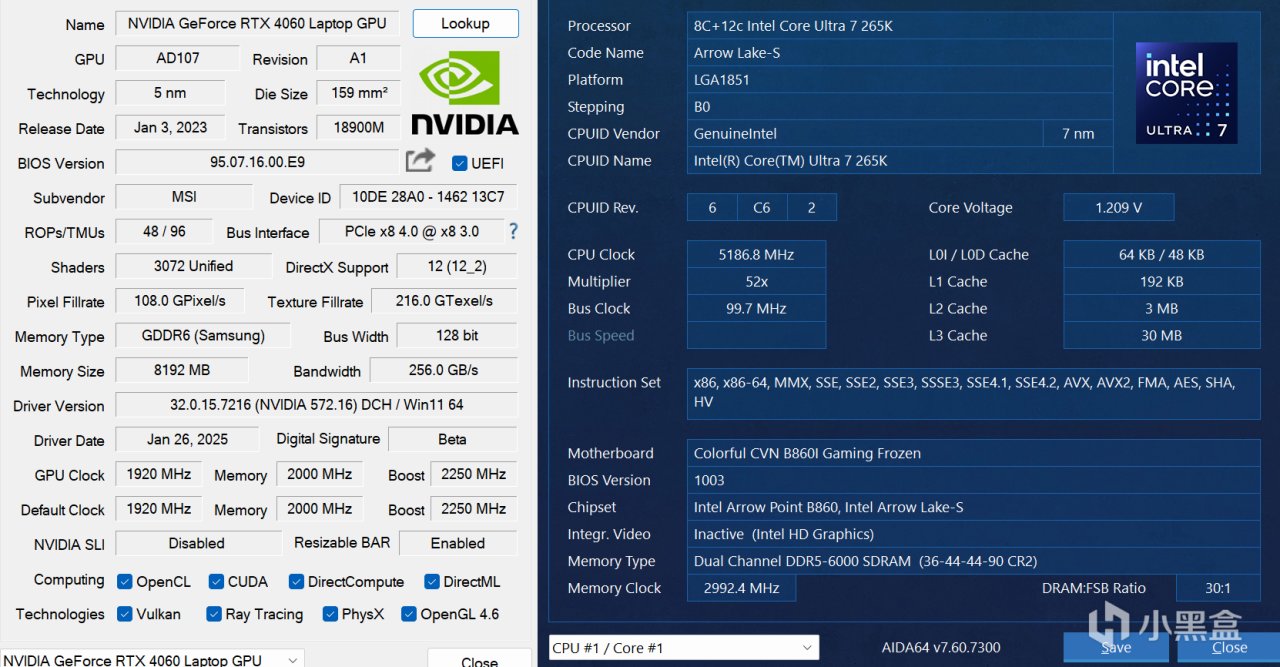Click the AIDA64 BIOS Version value 1003

coord(973,481)
